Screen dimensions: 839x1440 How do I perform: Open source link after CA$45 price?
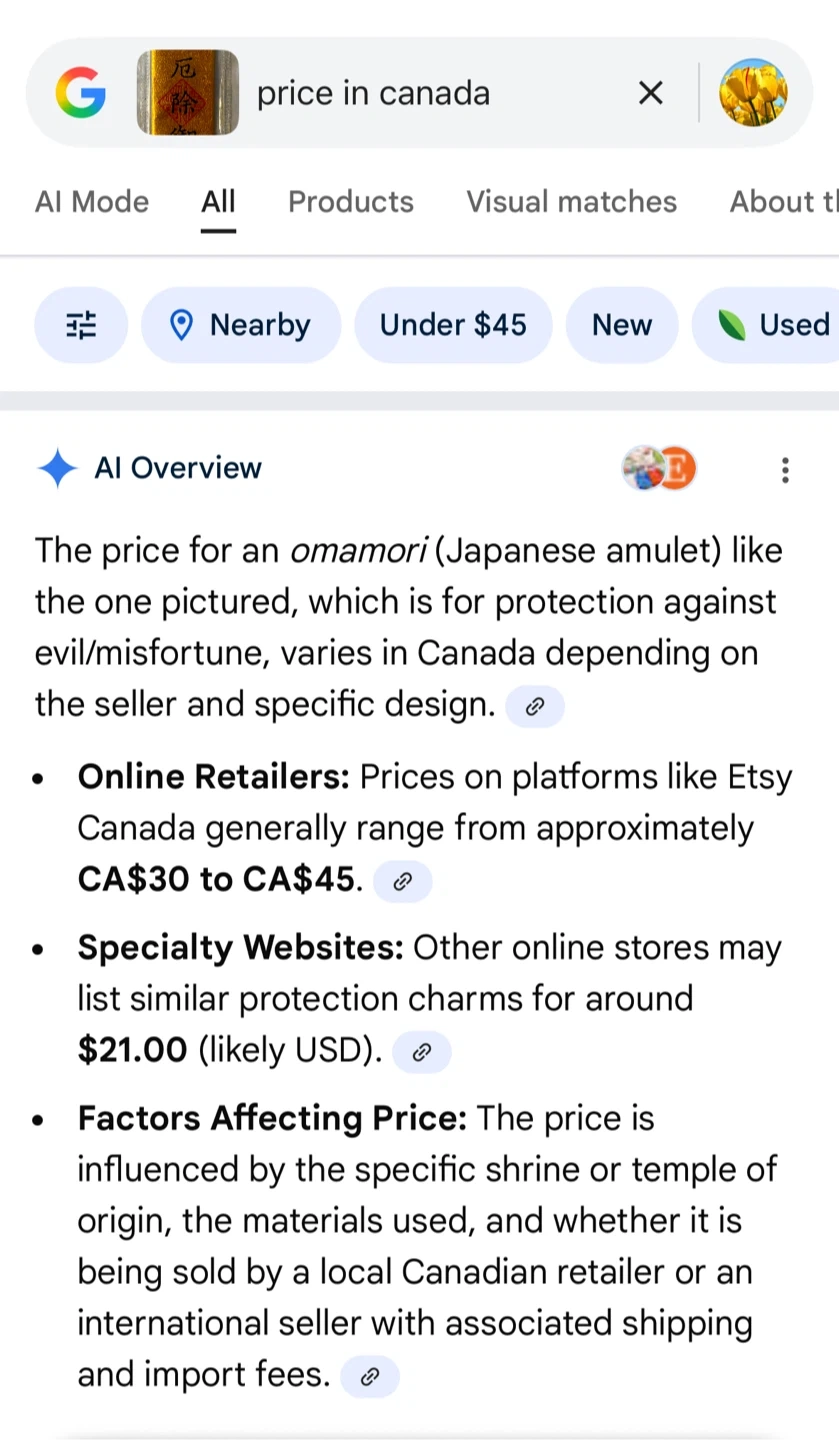click(403, 881)
